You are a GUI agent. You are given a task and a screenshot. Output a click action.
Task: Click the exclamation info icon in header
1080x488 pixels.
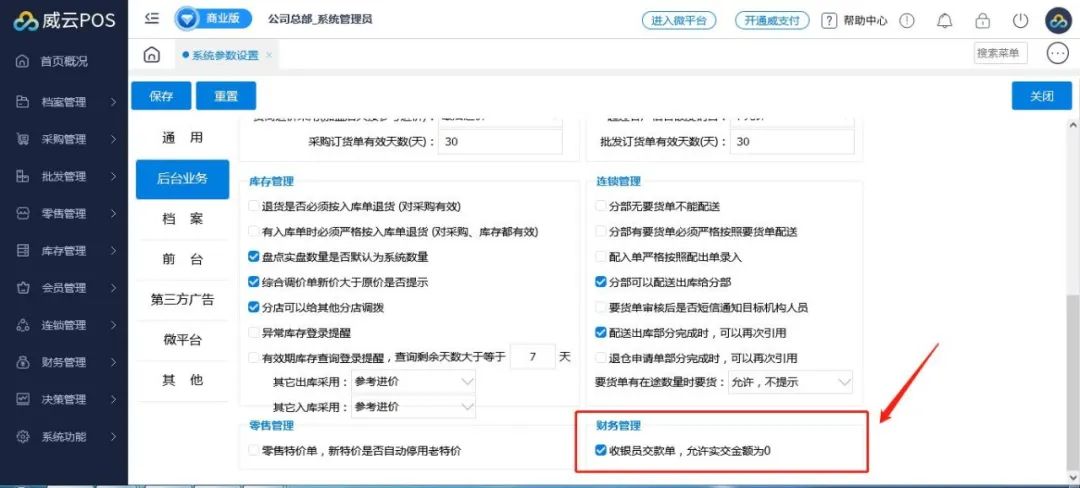tap(907, 20)
